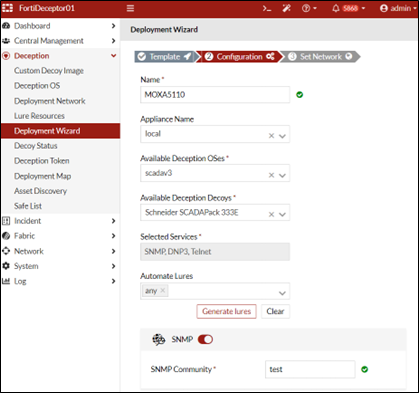The height and width of the screenshot is (393, 419).
Task: Click the Dashboard gauge icon
Action: coord(6,26)
